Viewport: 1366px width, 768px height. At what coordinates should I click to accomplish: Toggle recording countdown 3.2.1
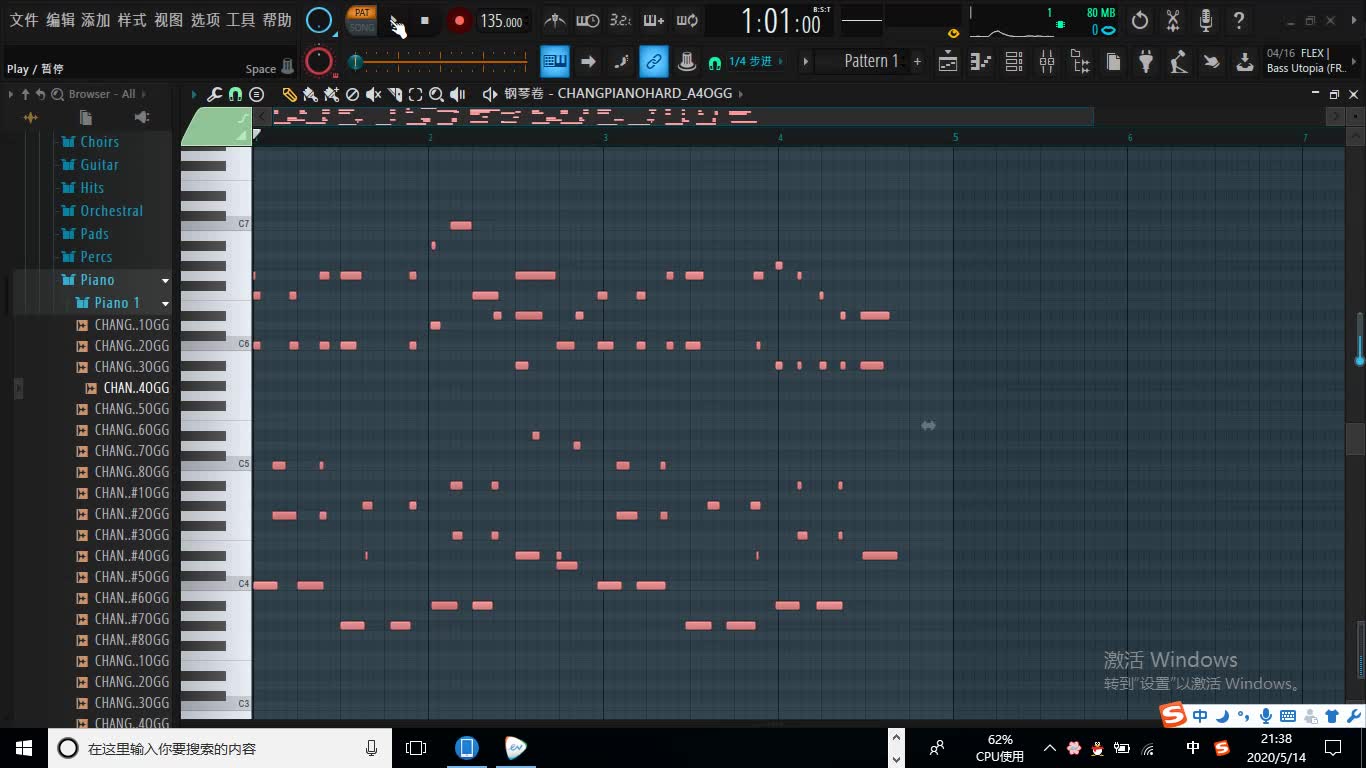click(x=620, y=21)
